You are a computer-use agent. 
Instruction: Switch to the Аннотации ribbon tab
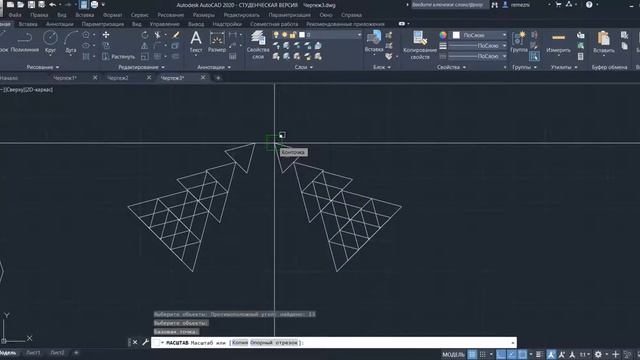(x=60, y=24)
